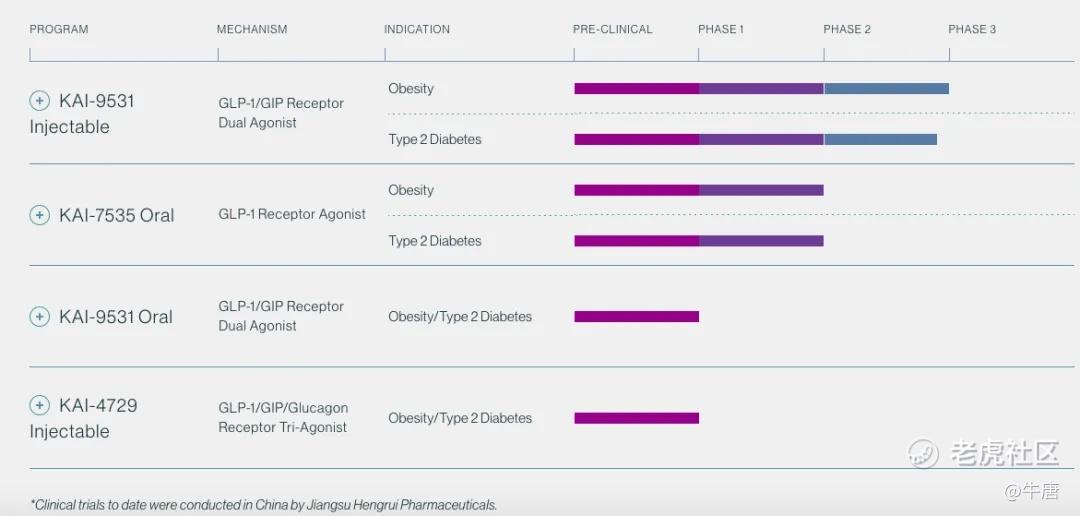
Task: Click the GLP-1 Receptor Agonist mechanism text
Action: point(292,214)
